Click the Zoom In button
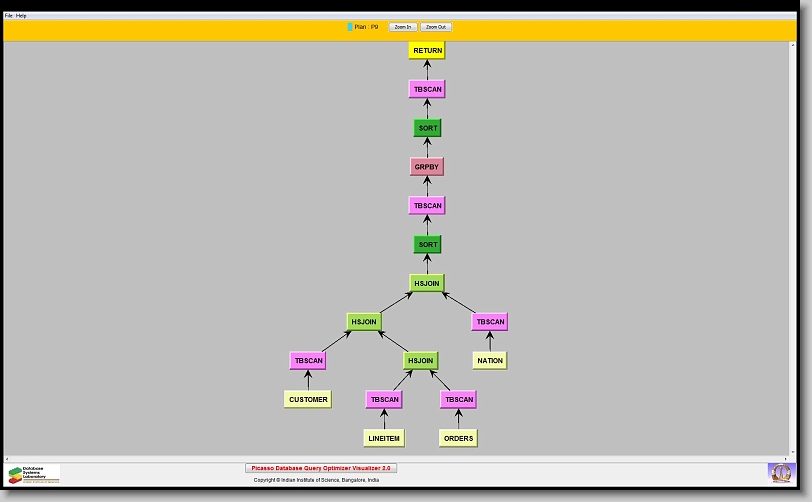Image resolution: width=812 pixels, height=502 pixels. 403,27
